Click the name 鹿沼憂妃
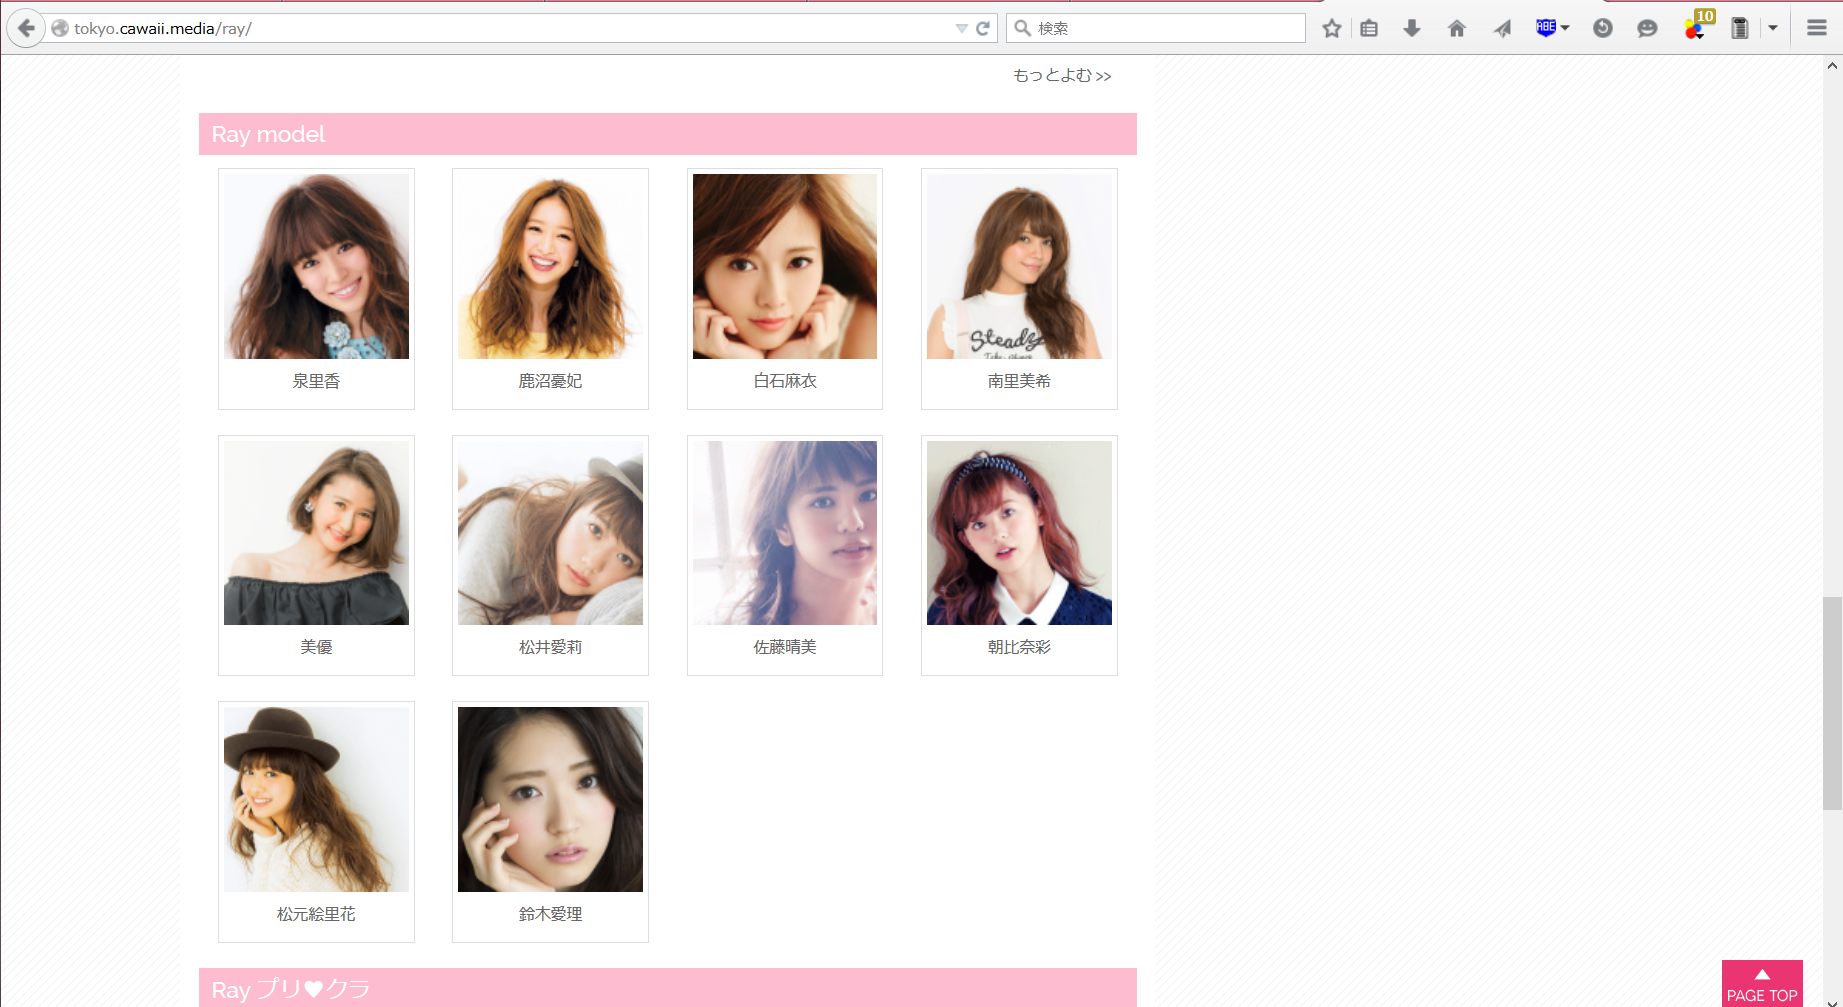Image resolution: width=1843 pixels, height=1007 pixels. pyautogui.click(x=550, y=381)
